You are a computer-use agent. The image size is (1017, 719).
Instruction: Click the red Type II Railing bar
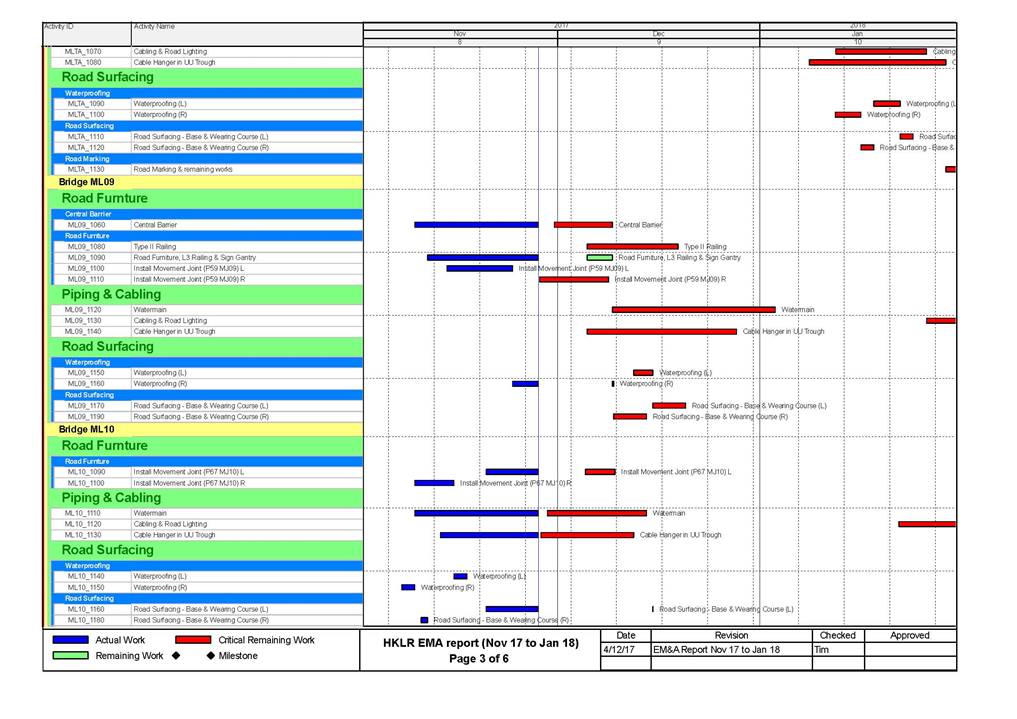[x=632, y=247]
